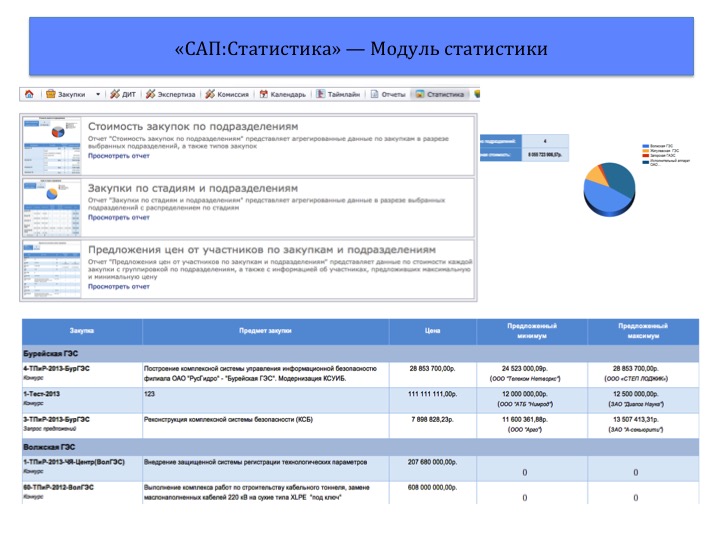View report link under Закупки по стадиям
This screenshot has height=540, width=720.
pyautogui.click(x=118, y=216)
